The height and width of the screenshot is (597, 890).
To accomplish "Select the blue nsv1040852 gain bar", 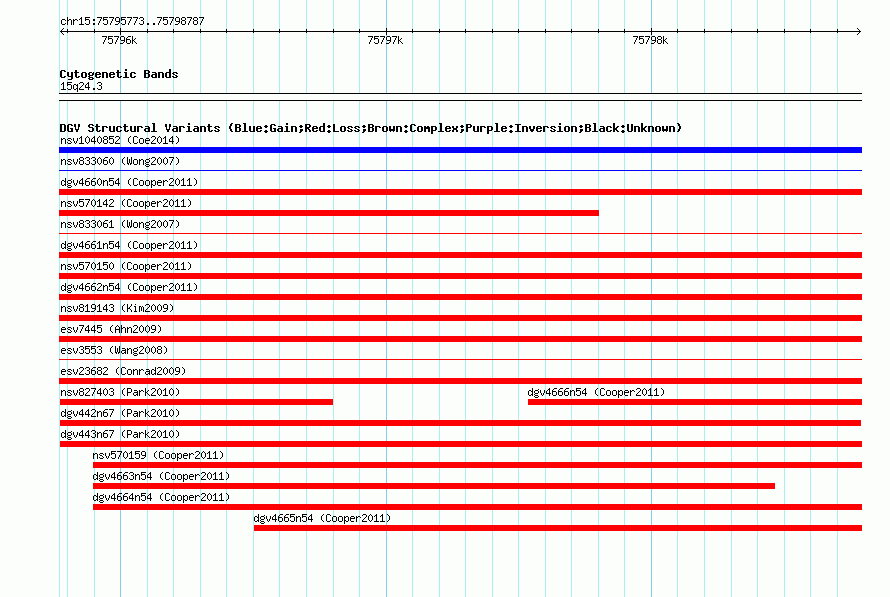I will click(x=460, y=150).
